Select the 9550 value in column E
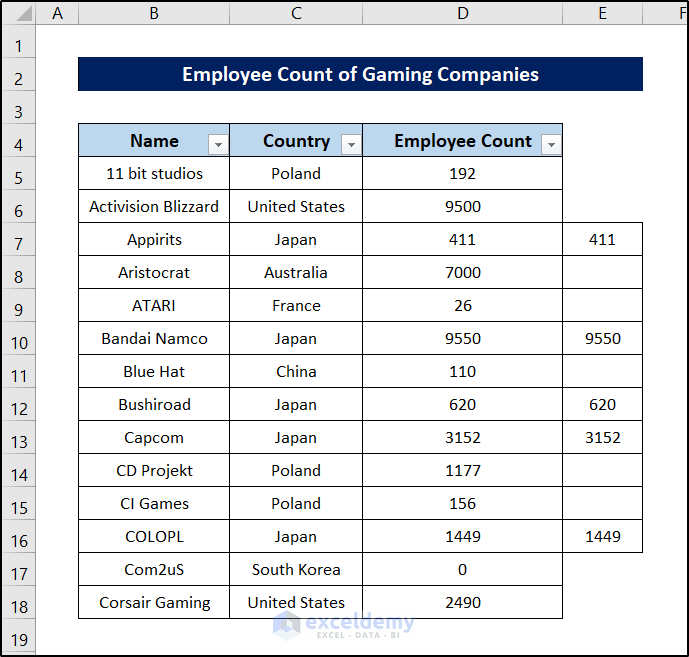The image size is (689, 657). 602,338
